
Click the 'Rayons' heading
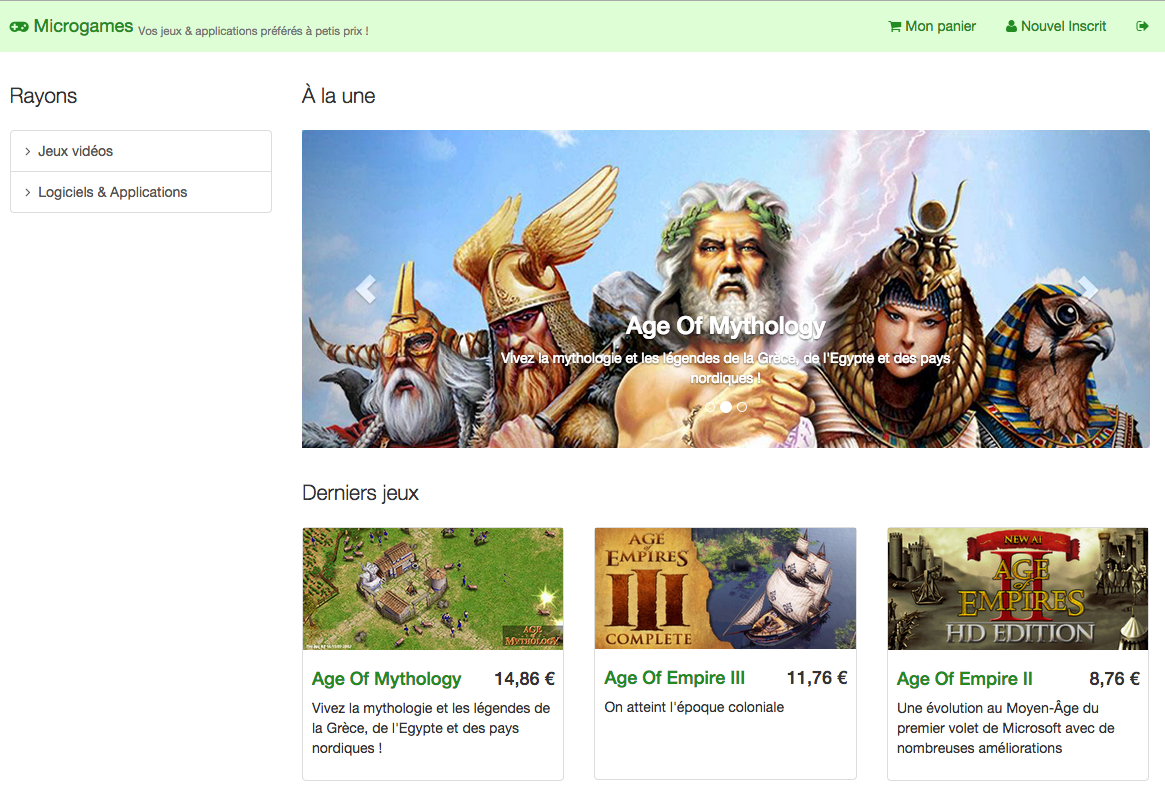click(43, 96)
